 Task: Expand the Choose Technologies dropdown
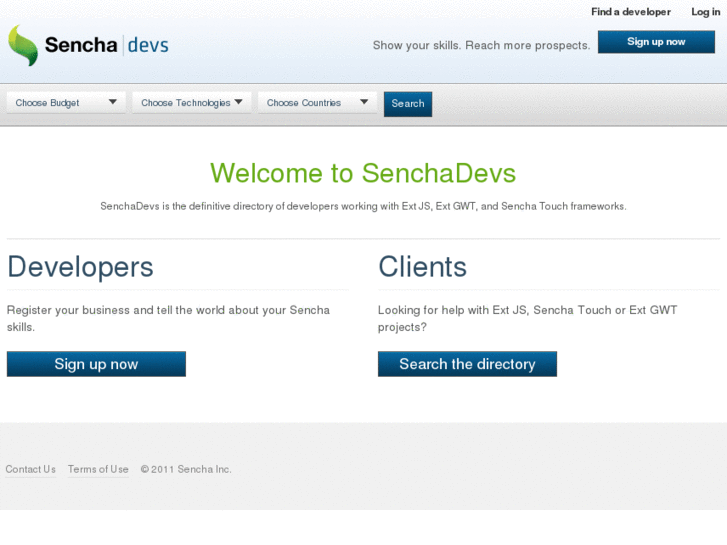pos(191,103)
